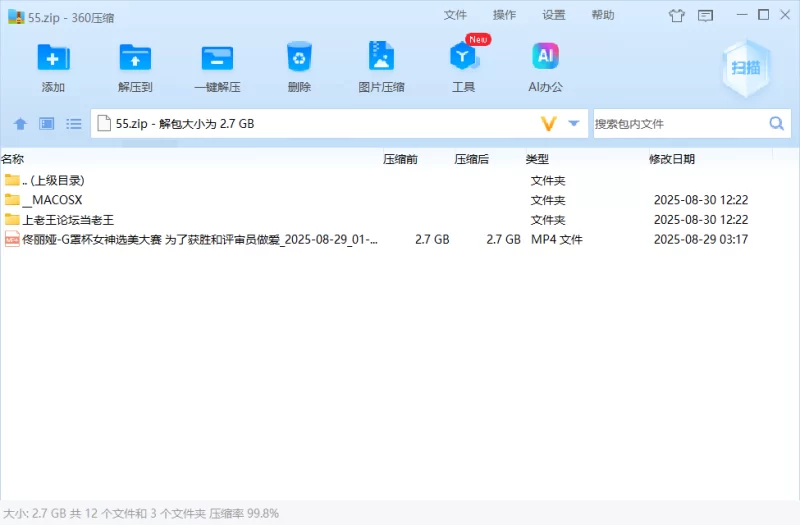The width and height of the screenshot is (800, 525).
Task: Click the 添加 (Add) toolbar icon
Action: [x=53, y=58]
